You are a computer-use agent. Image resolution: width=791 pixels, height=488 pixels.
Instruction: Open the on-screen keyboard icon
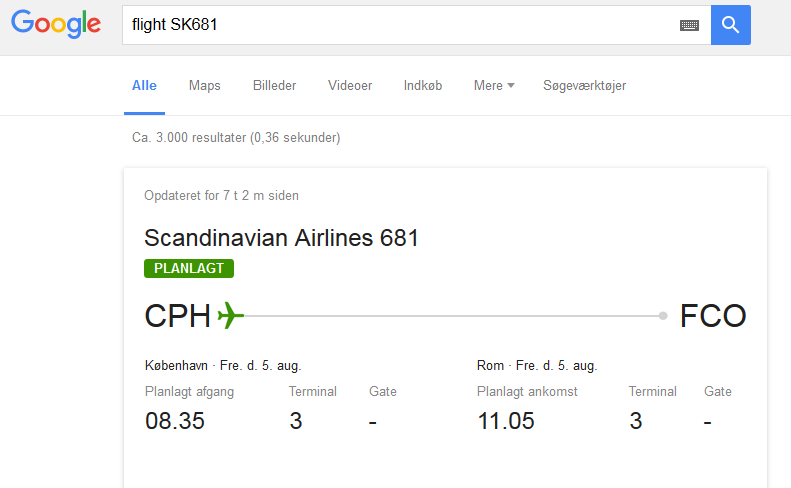[689, 25]
